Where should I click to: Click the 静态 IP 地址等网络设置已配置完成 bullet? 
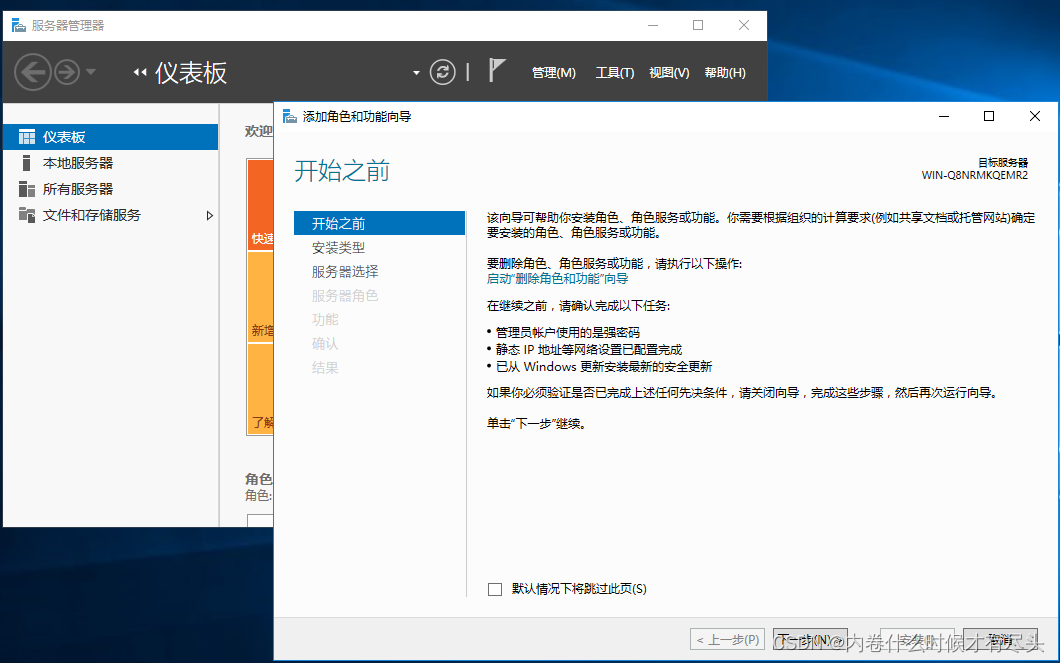coord(589,349)
